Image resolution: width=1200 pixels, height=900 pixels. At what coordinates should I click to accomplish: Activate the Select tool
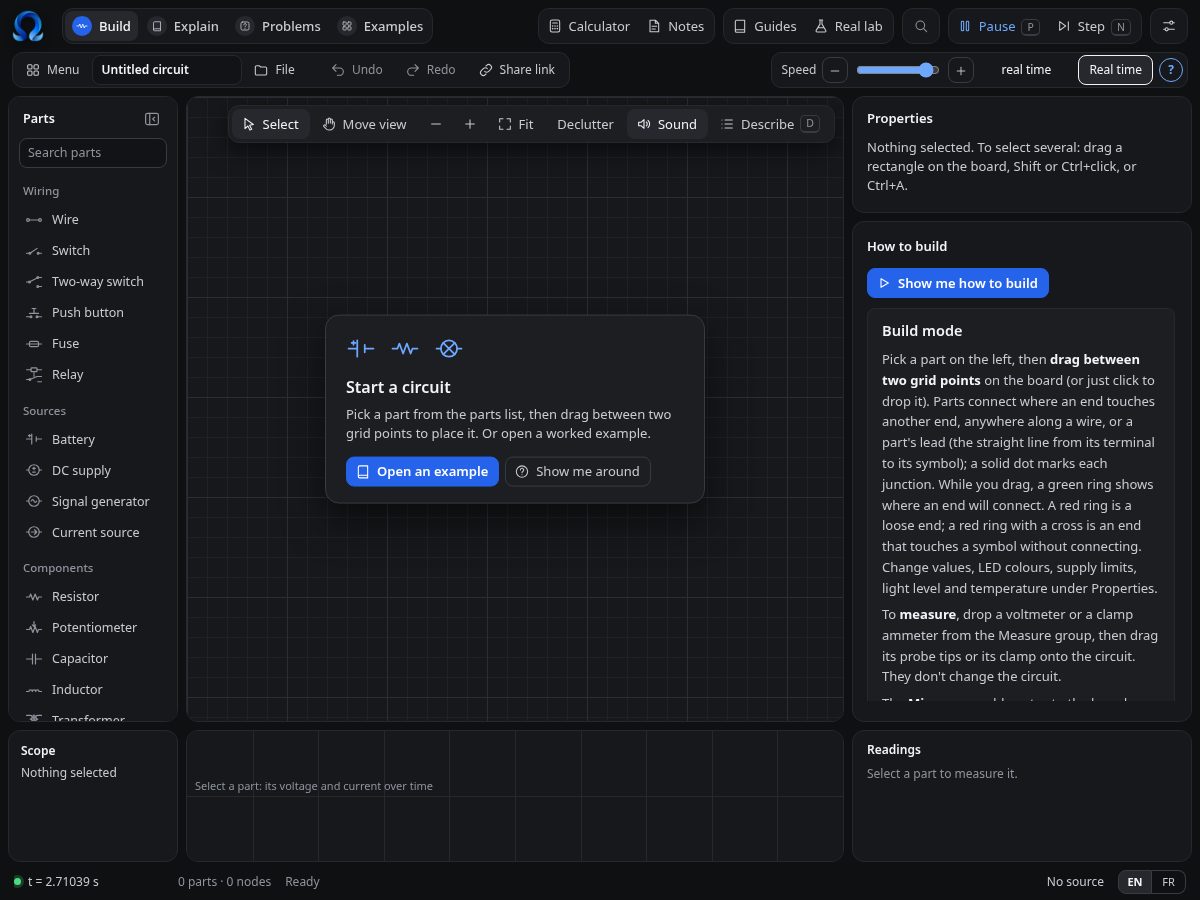271,124
